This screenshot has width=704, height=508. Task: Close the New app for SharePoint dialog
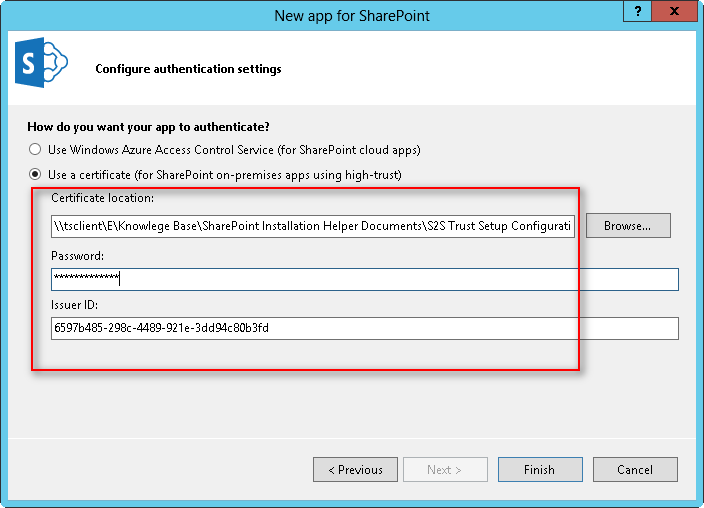[x=677, y=11]
